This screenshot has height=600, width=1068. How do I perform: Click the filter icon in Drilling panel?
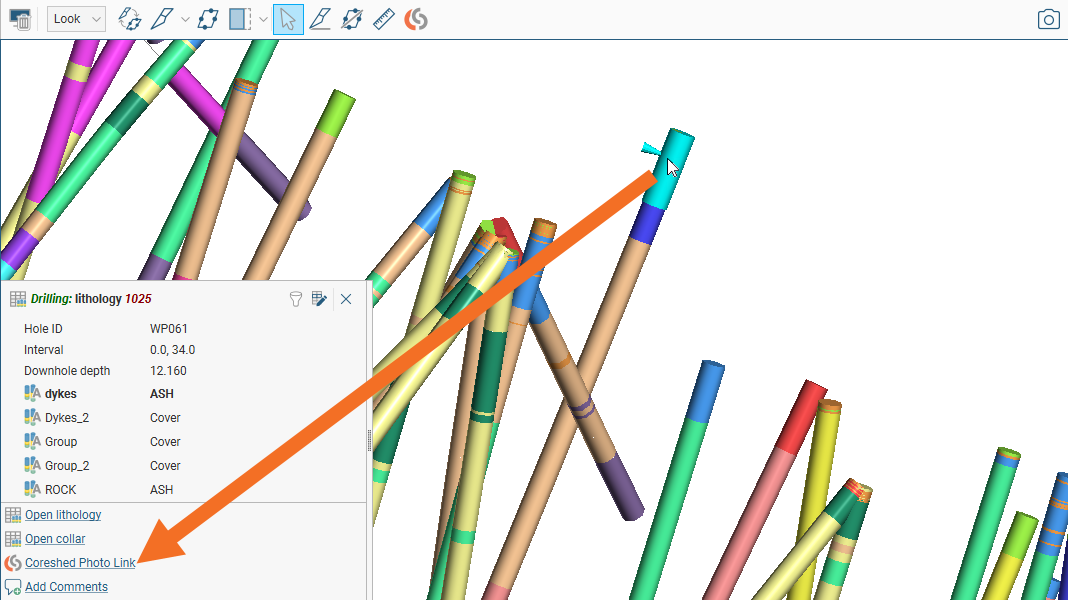coord(296,299)
